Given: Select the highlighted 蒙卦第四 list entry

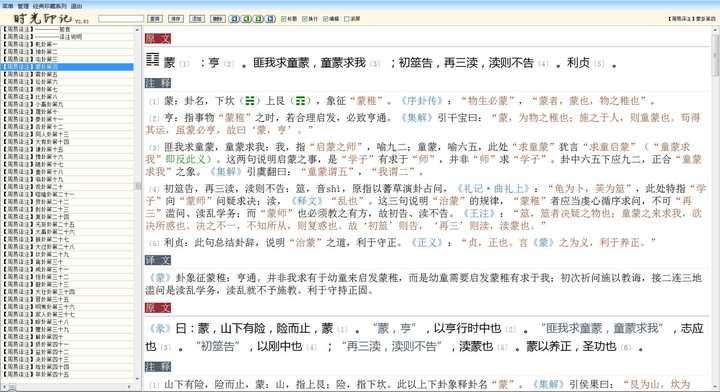Looking at the screenshot, I should 67,67.
